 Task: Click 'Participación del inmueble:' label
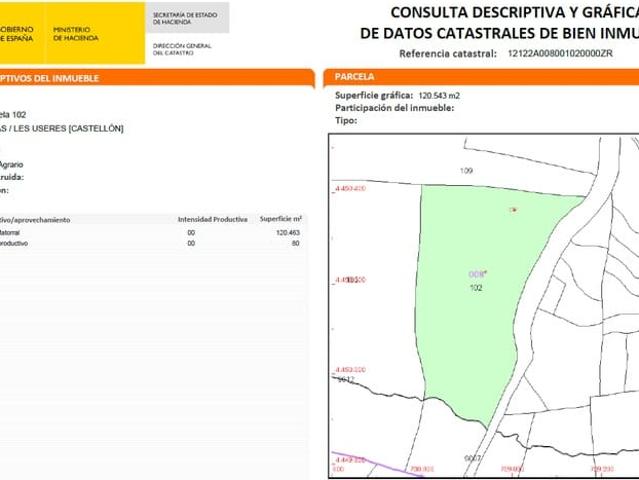tap(394, 108)
